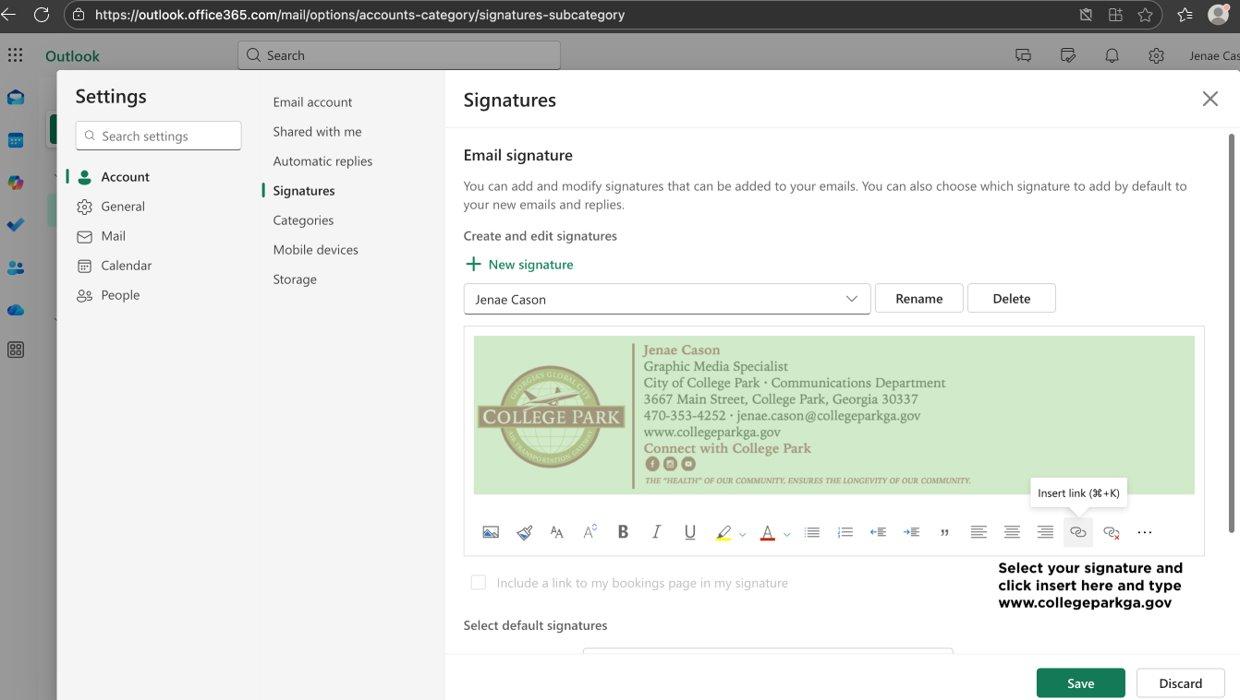
Task: Check the bookings page link checkbox
Action: tap(478, 582)
